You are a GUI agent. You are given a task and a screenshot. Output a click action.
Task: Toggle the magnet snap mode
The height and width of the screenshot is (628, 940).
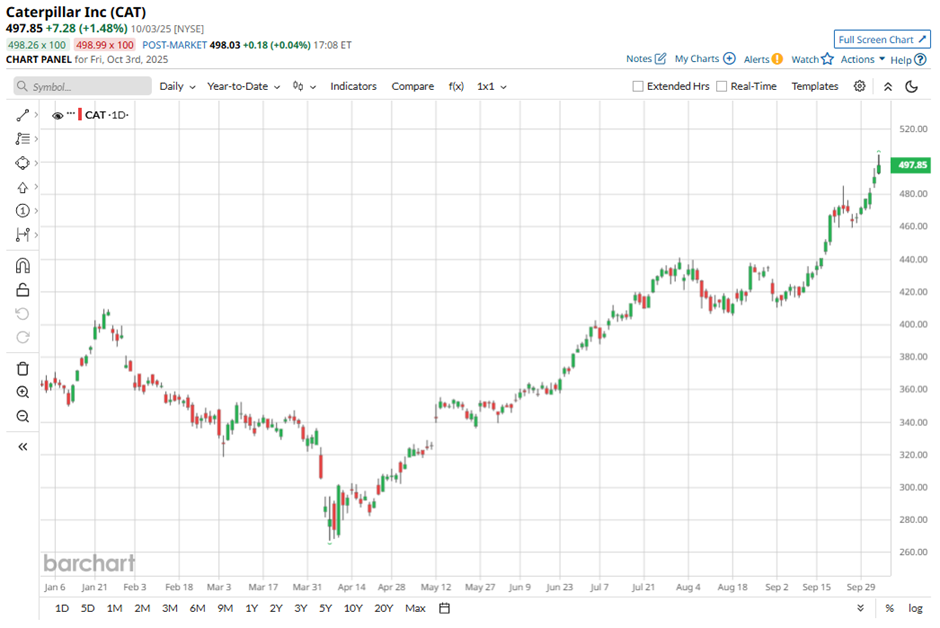pyautogui.click(x=23, y=265)
